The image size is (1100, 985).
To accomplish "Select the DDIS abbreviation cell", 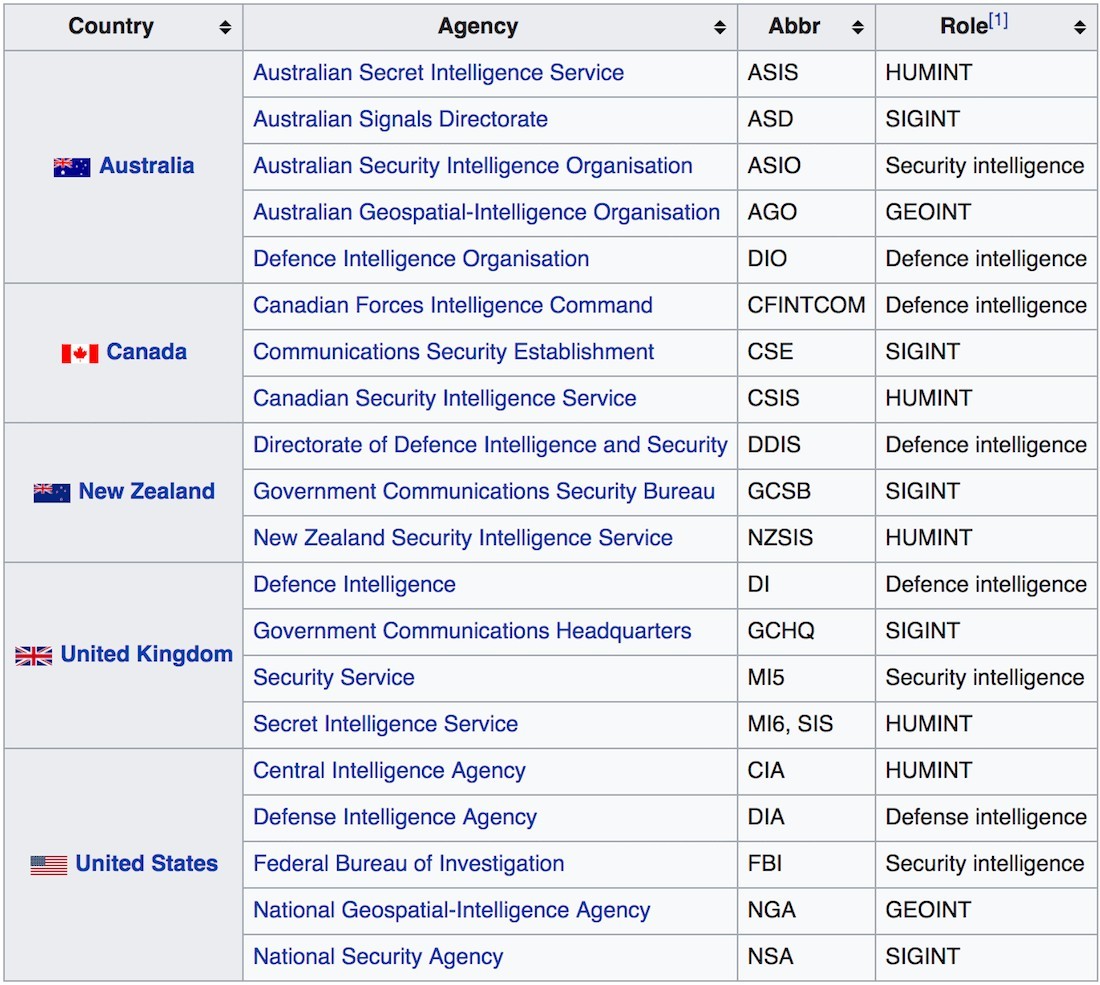I will click(806, 445).
